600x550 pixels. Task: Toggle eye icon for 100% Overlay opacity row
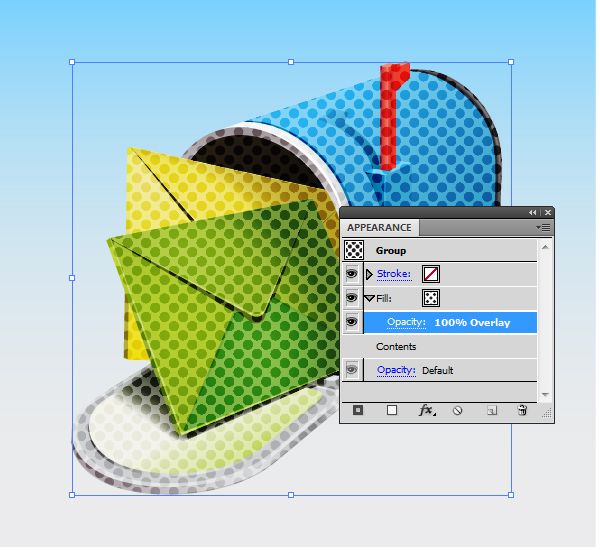353,322
